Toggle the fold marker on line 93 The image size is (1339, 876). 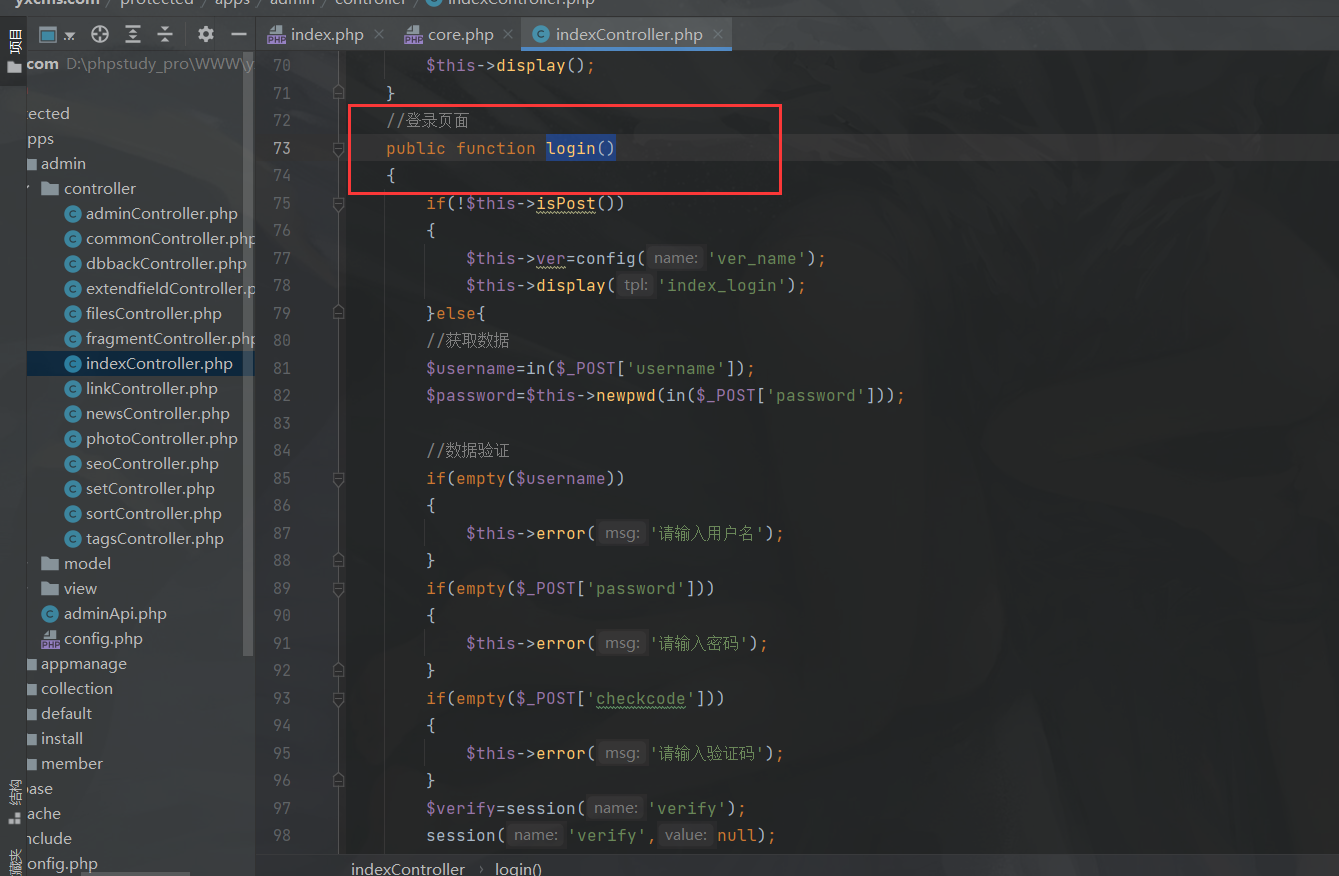pyautogui.click(x=338, y=698)
